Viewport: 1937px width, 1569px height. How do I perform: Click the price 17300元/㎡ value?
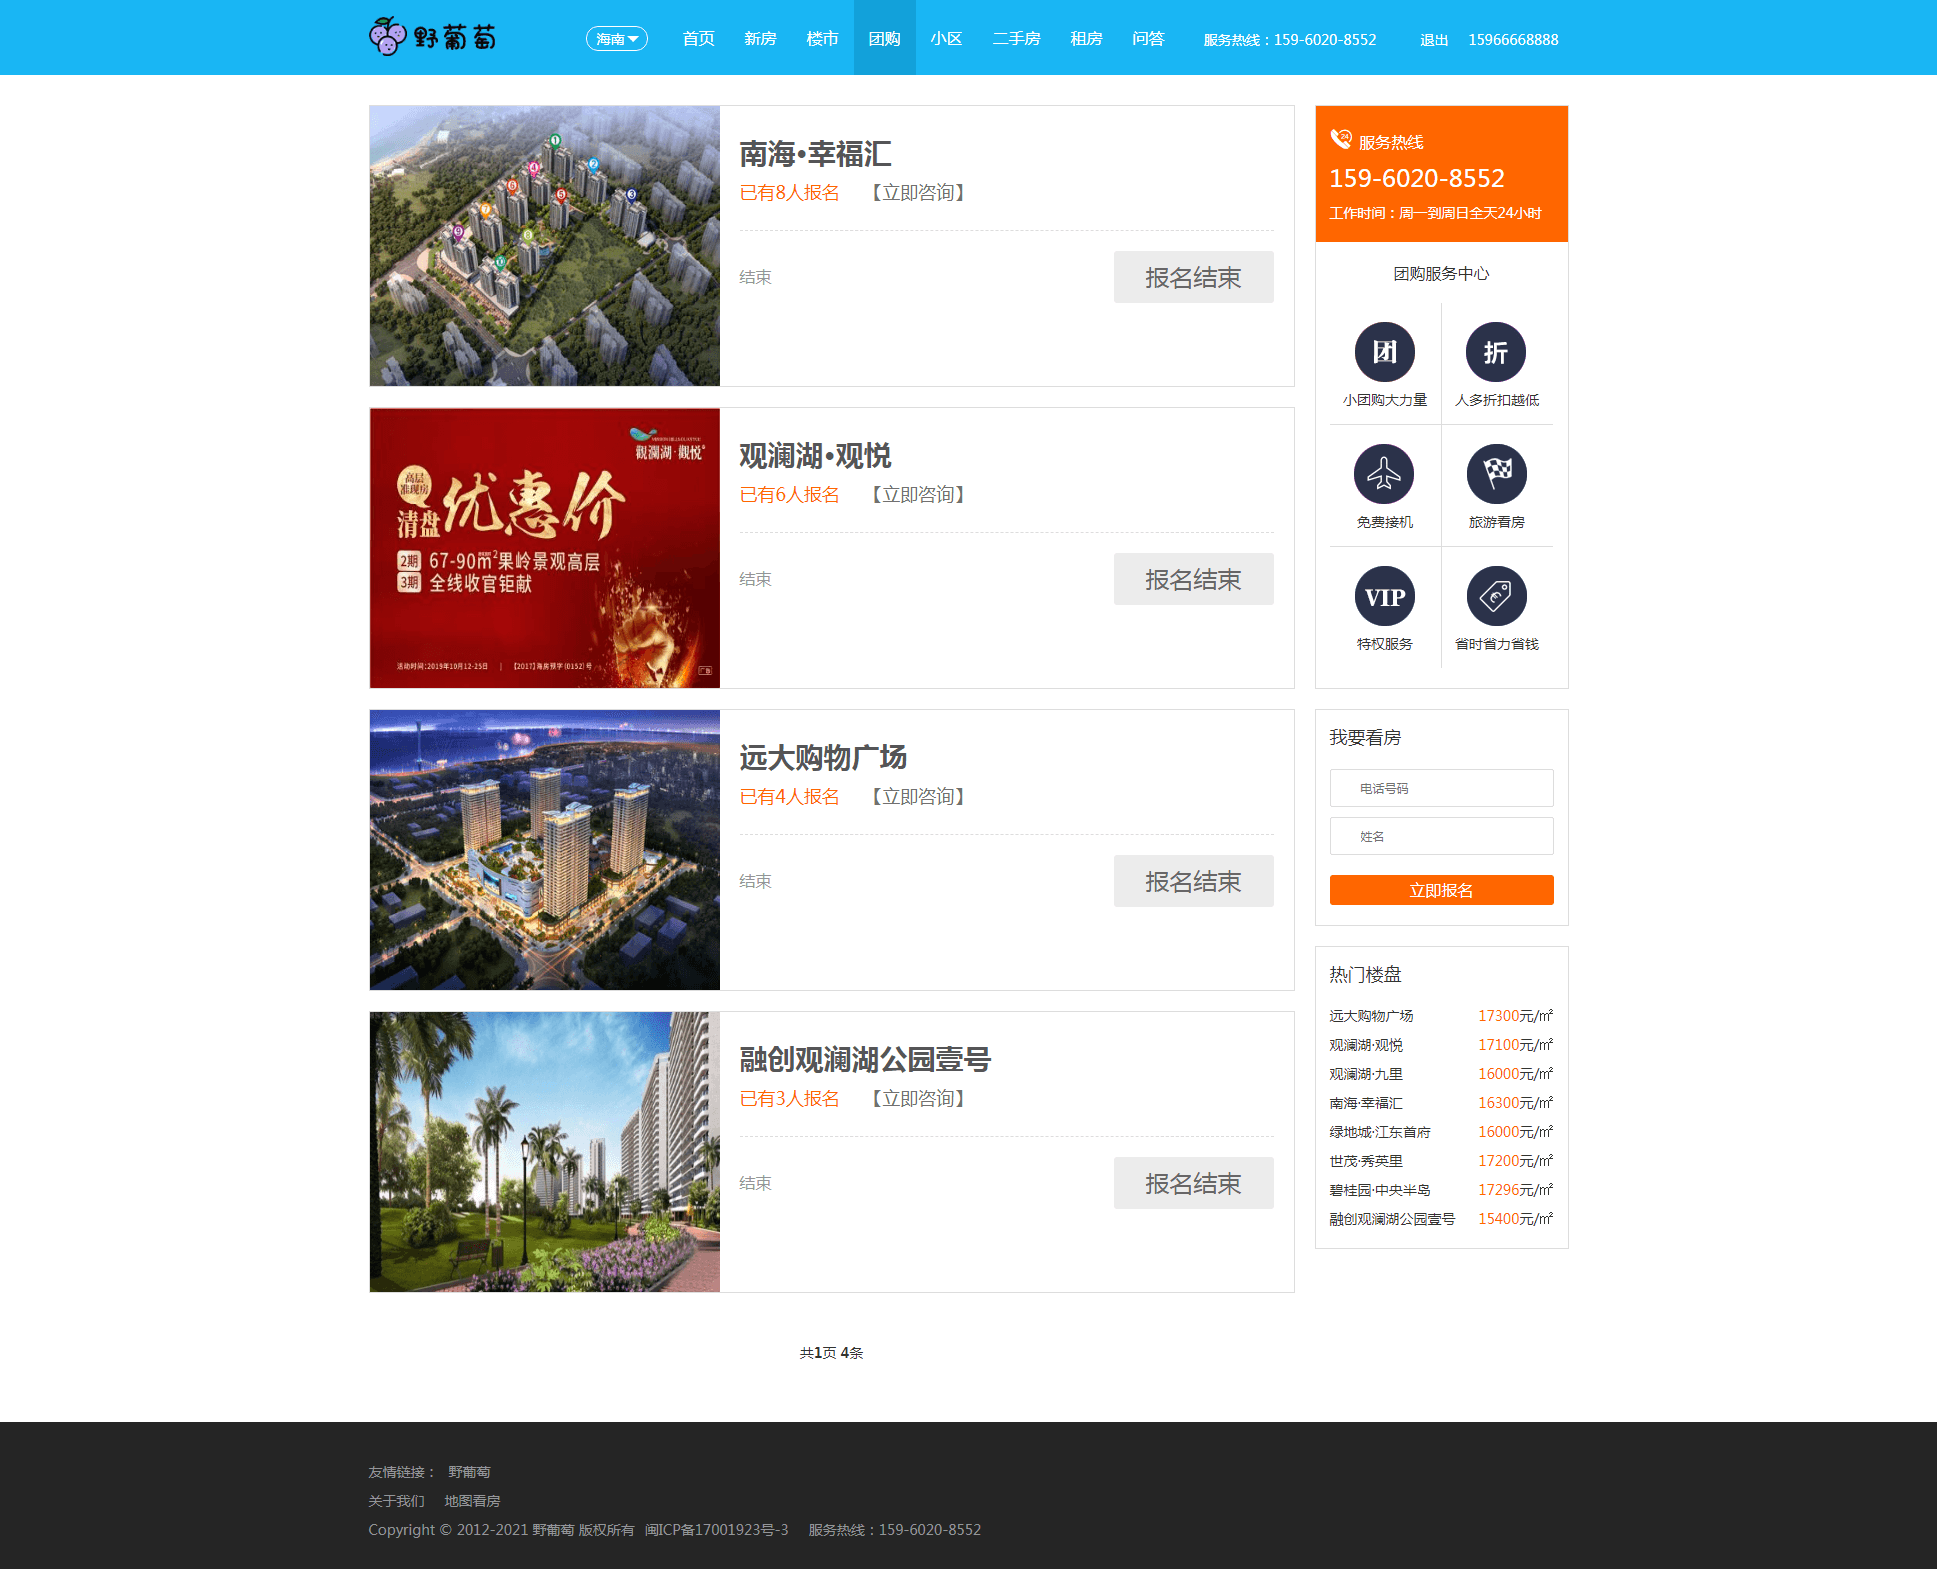(x=1516, y=1016)
